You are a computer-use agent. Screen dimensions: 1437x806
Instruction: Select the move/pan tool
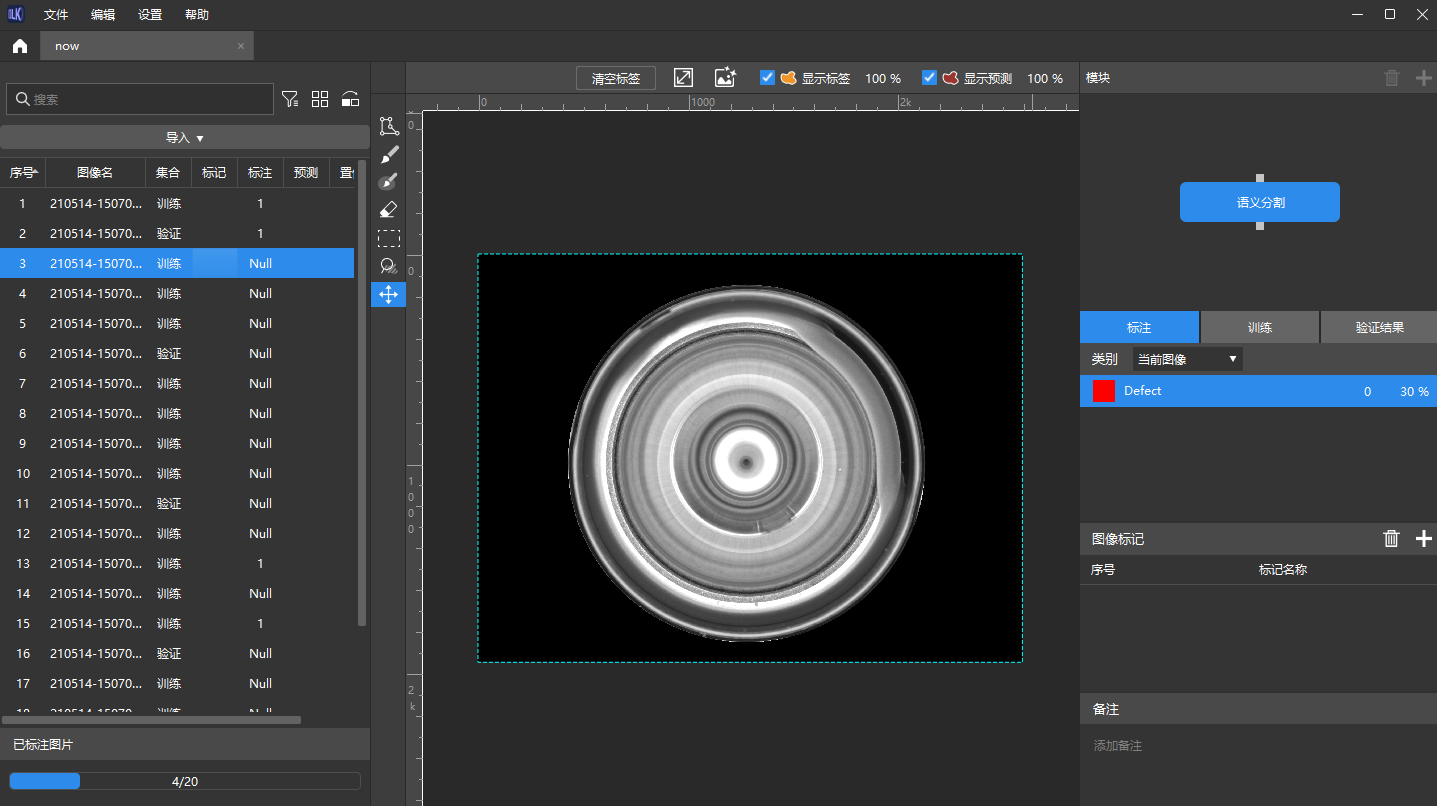click(389, 294)
